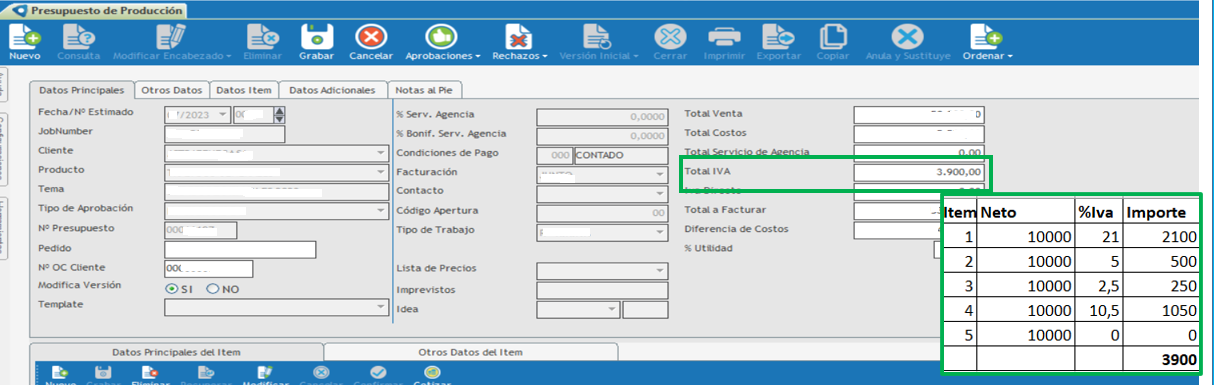Click the Anula y Sustituye icon

[907, 37]
